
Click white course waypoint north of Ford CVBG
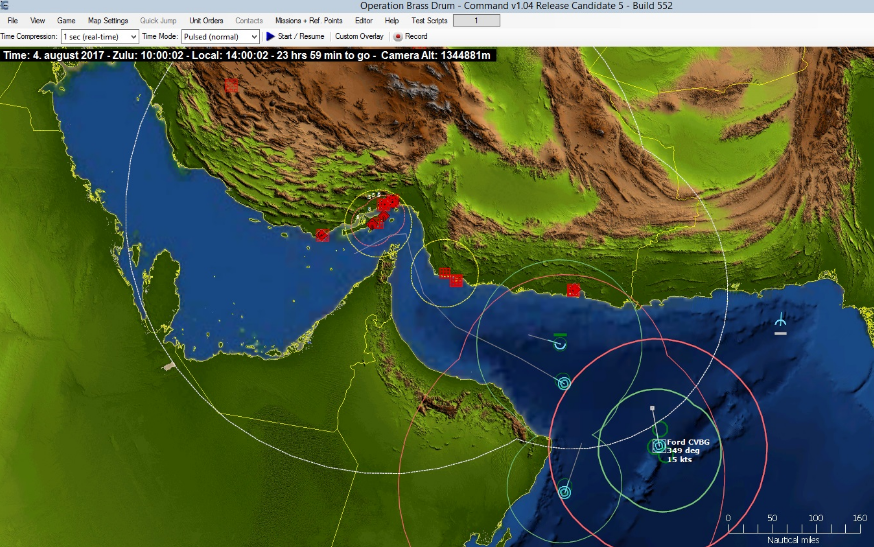[x=652, y=409]
